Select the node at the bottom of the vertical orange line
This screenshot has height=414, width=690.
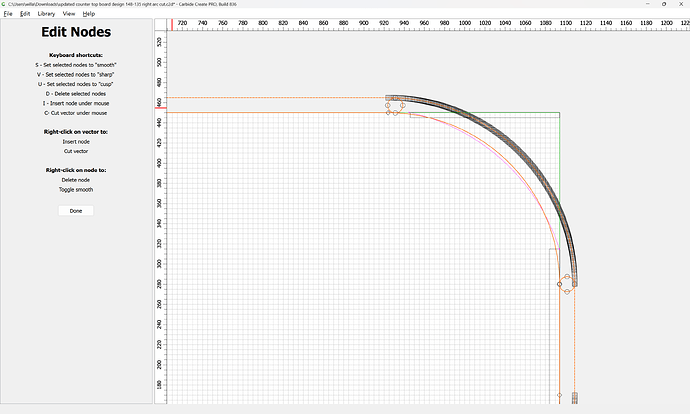click(x=559, y=395)
